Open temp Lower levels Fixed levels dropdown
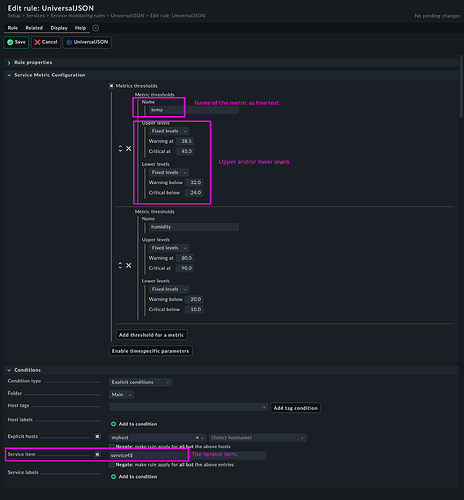The image size is (464, 500). coord(169,173)
